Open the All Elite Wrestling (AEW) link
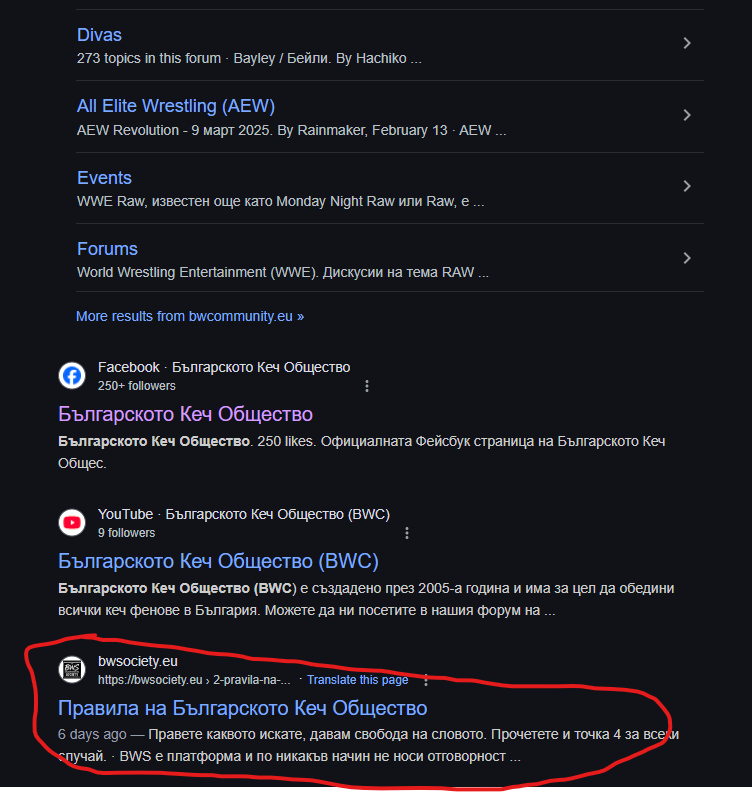This screenshot has width=752, height=792. [x=176, y=106]
